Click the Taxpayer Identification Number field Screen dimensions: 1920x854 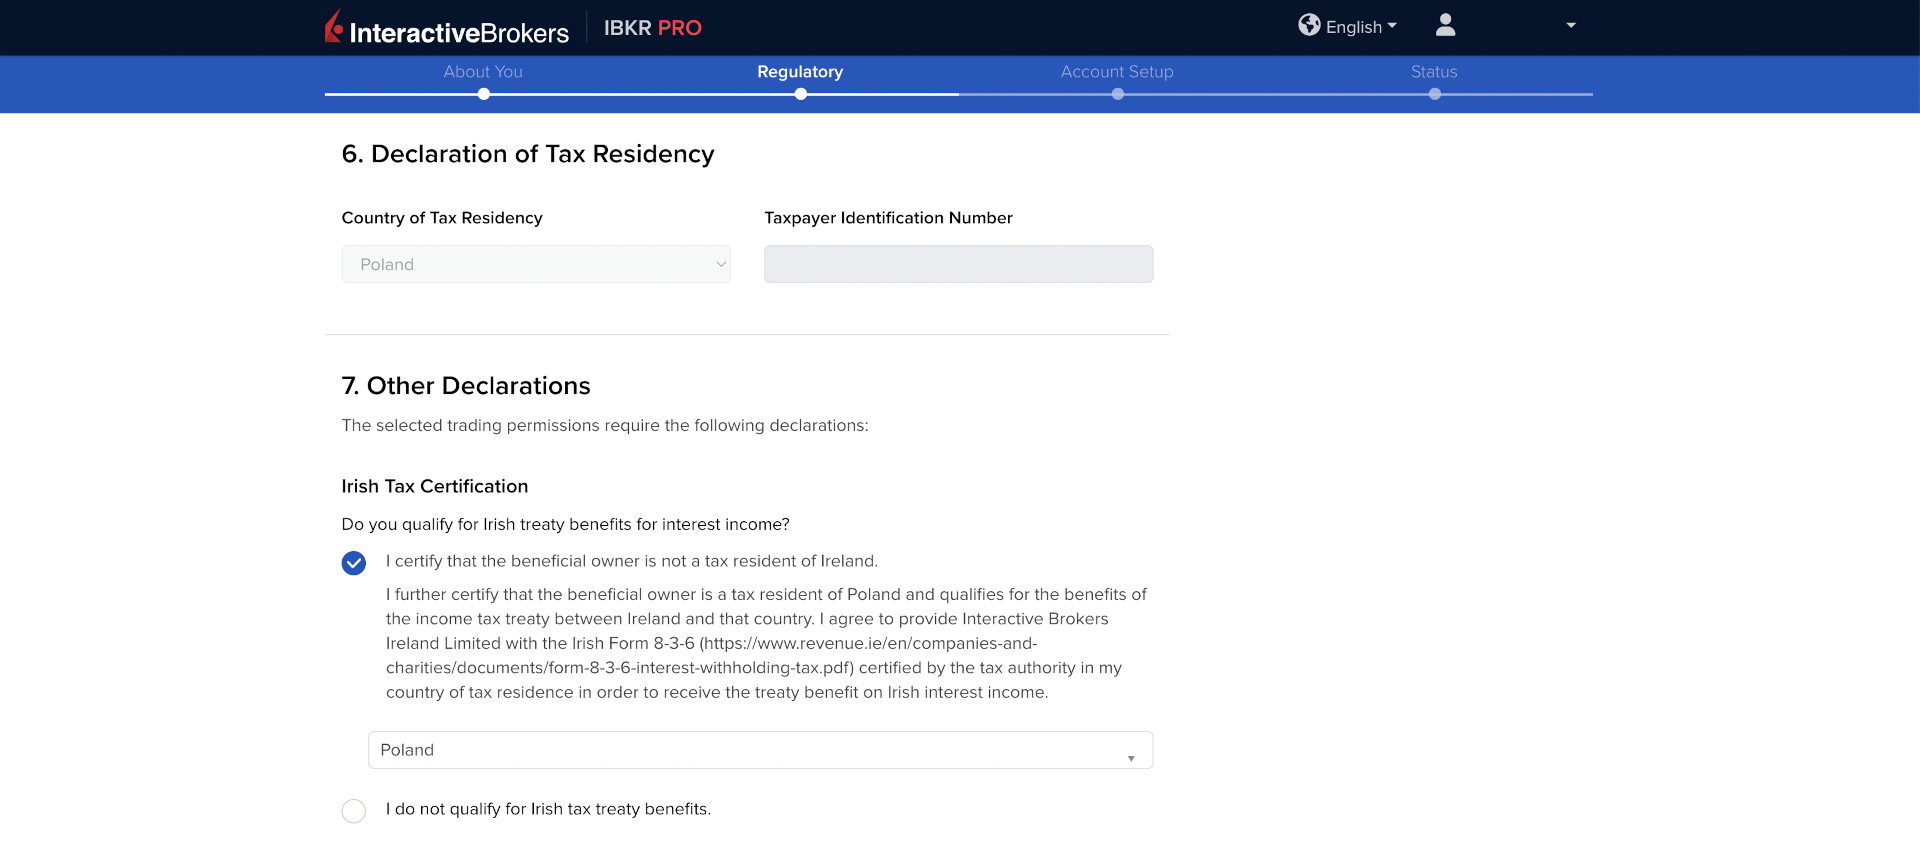[x=958, y=264]
